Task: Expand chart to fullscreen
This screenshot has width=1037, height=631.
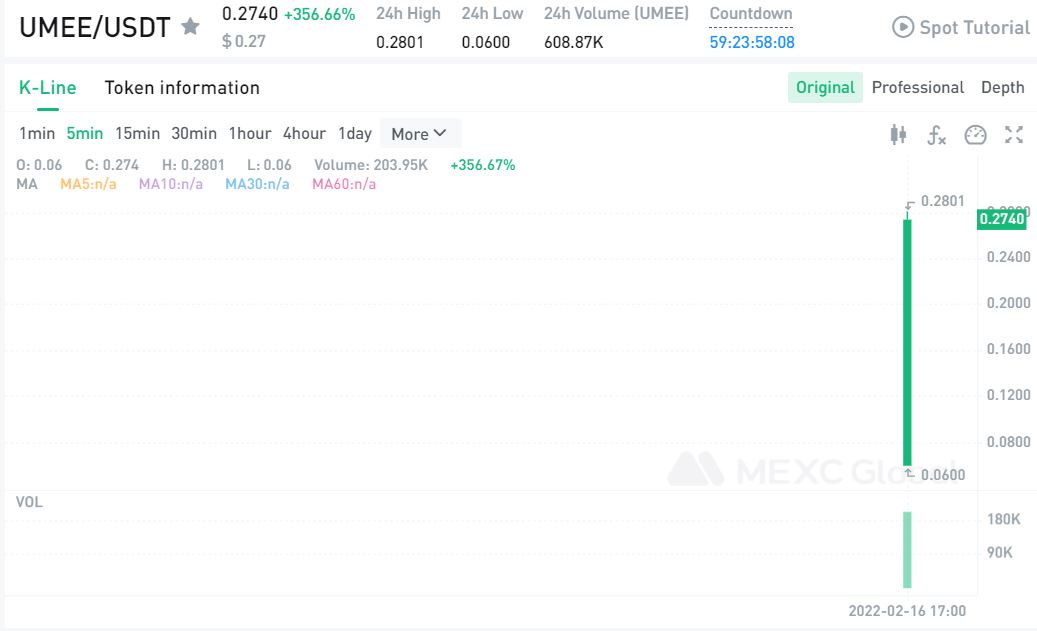Action: pos(1014,134)
